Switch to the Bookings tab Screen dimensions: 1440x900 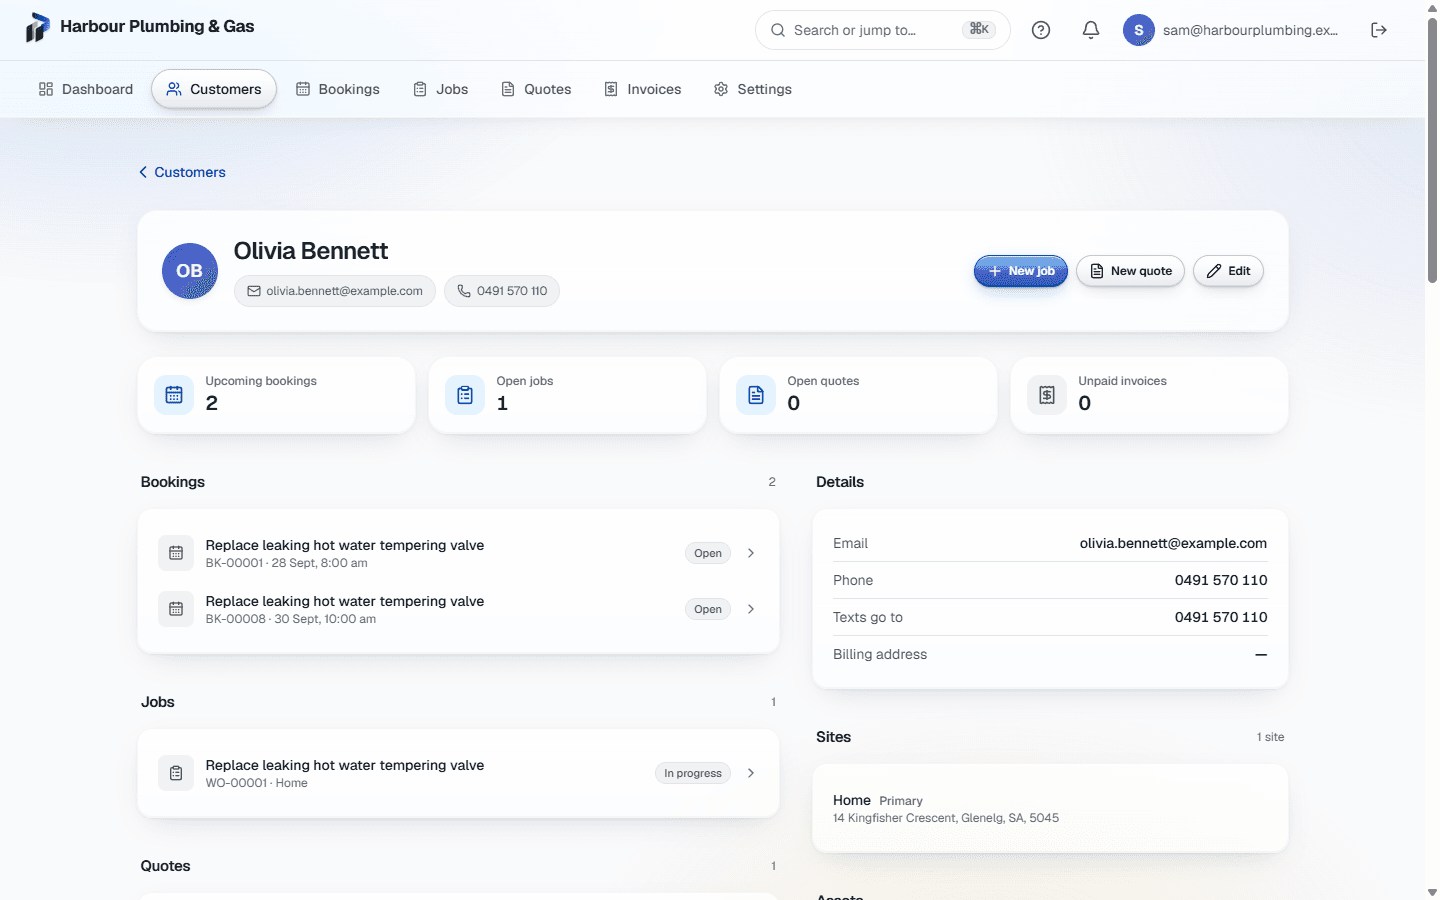pyautogui.click(x=338, y=89)
